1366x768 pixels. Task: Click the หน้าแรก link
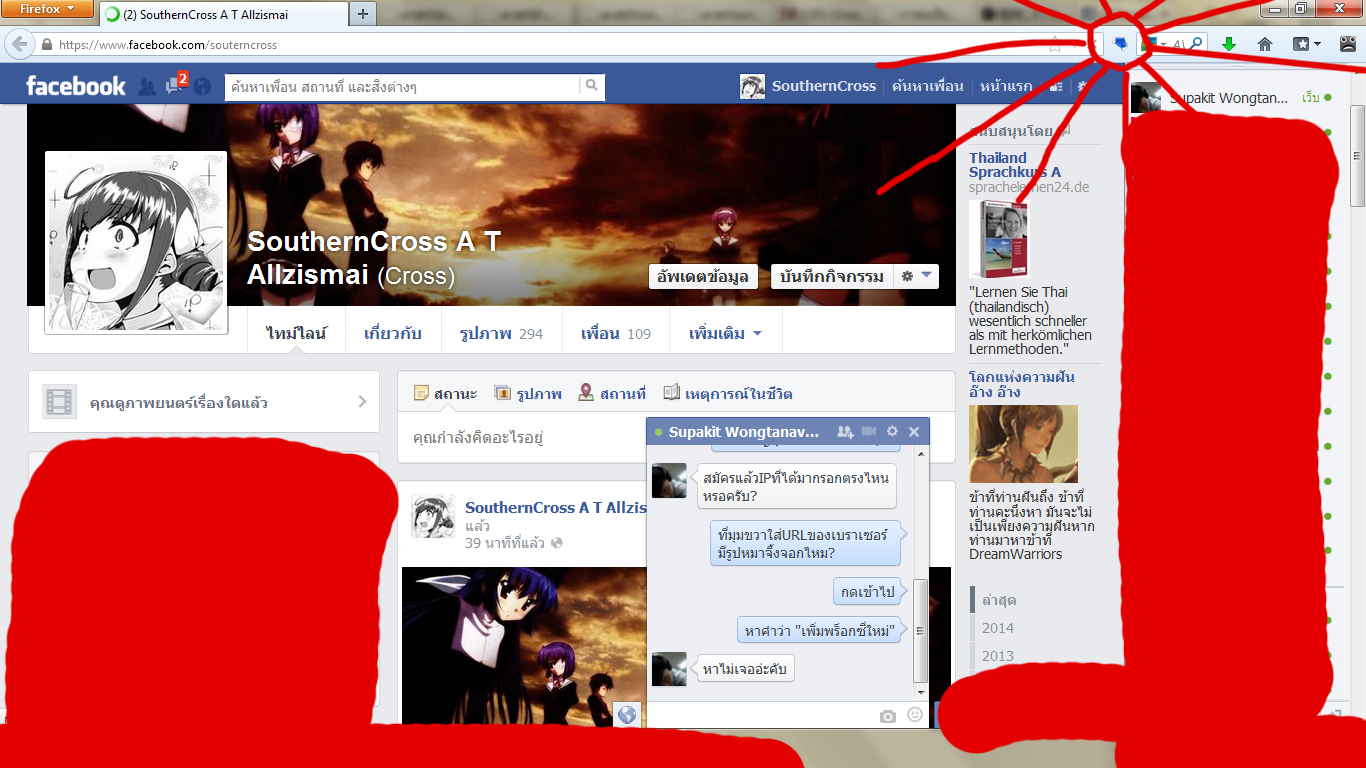[1006, 86]
